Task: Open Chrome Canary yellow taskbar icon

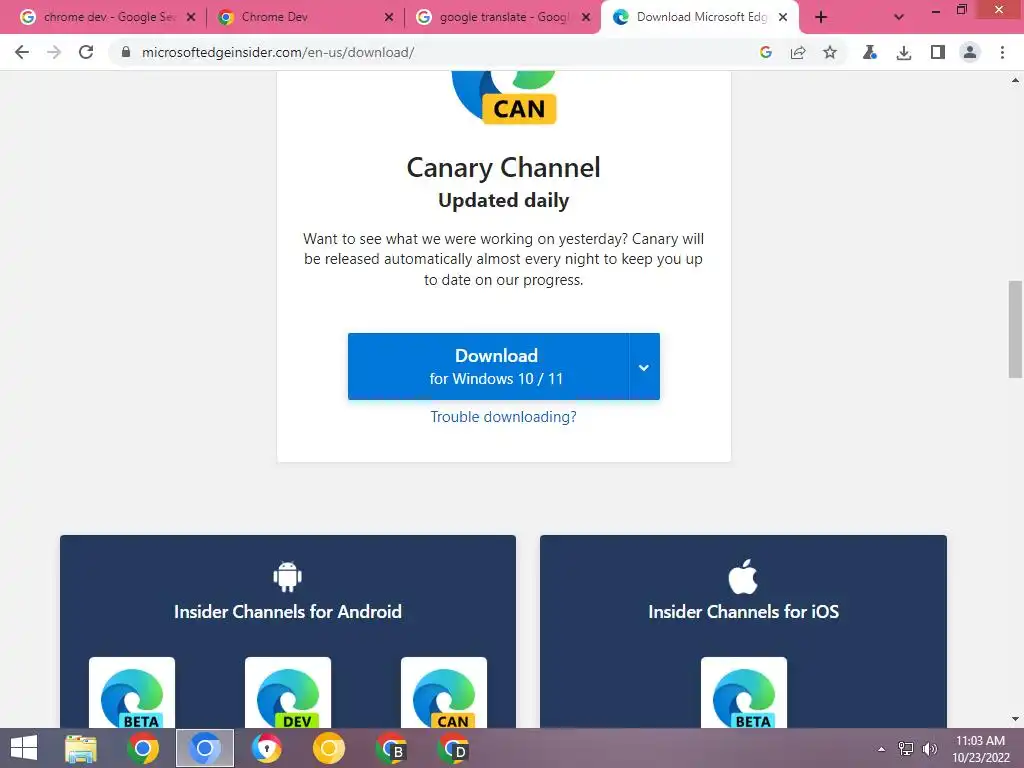Action: [x=328, y=748]
